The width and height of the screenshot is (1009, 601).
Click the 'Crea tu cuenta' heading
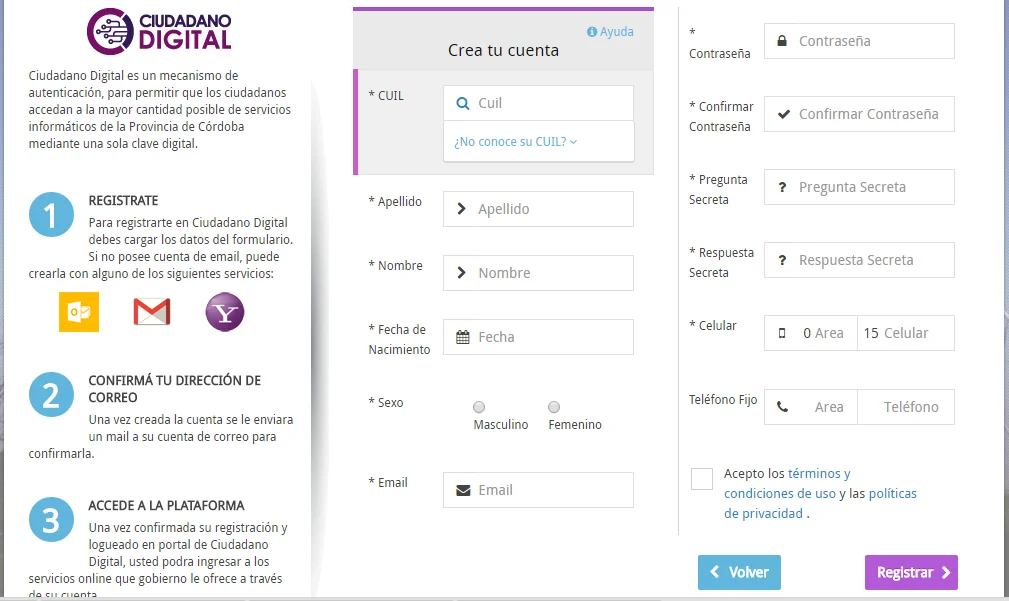click(503, 50)
